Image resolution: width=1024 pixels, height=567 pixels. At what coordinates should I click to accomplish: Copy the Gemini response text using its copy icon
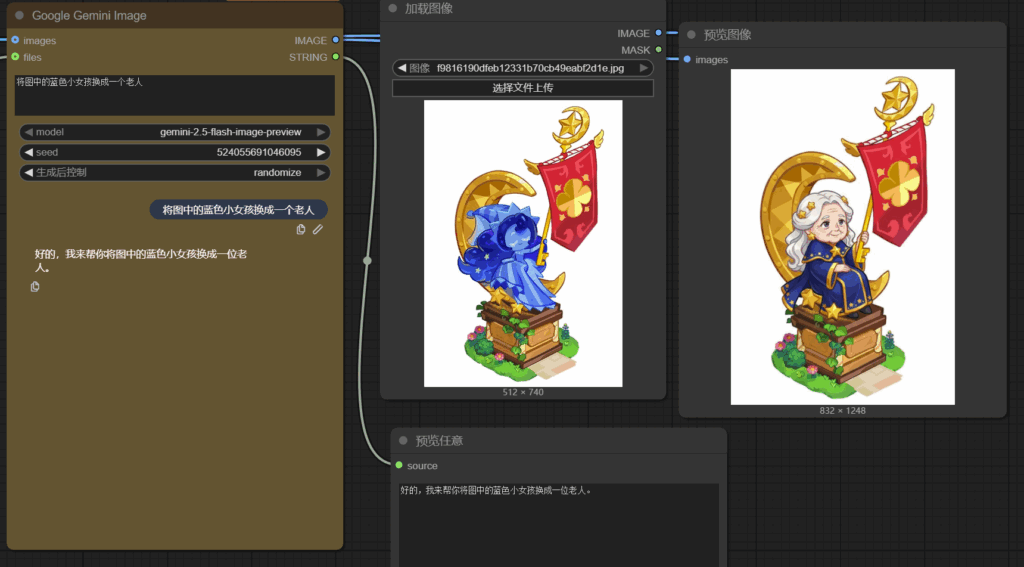tap(36, 287)
